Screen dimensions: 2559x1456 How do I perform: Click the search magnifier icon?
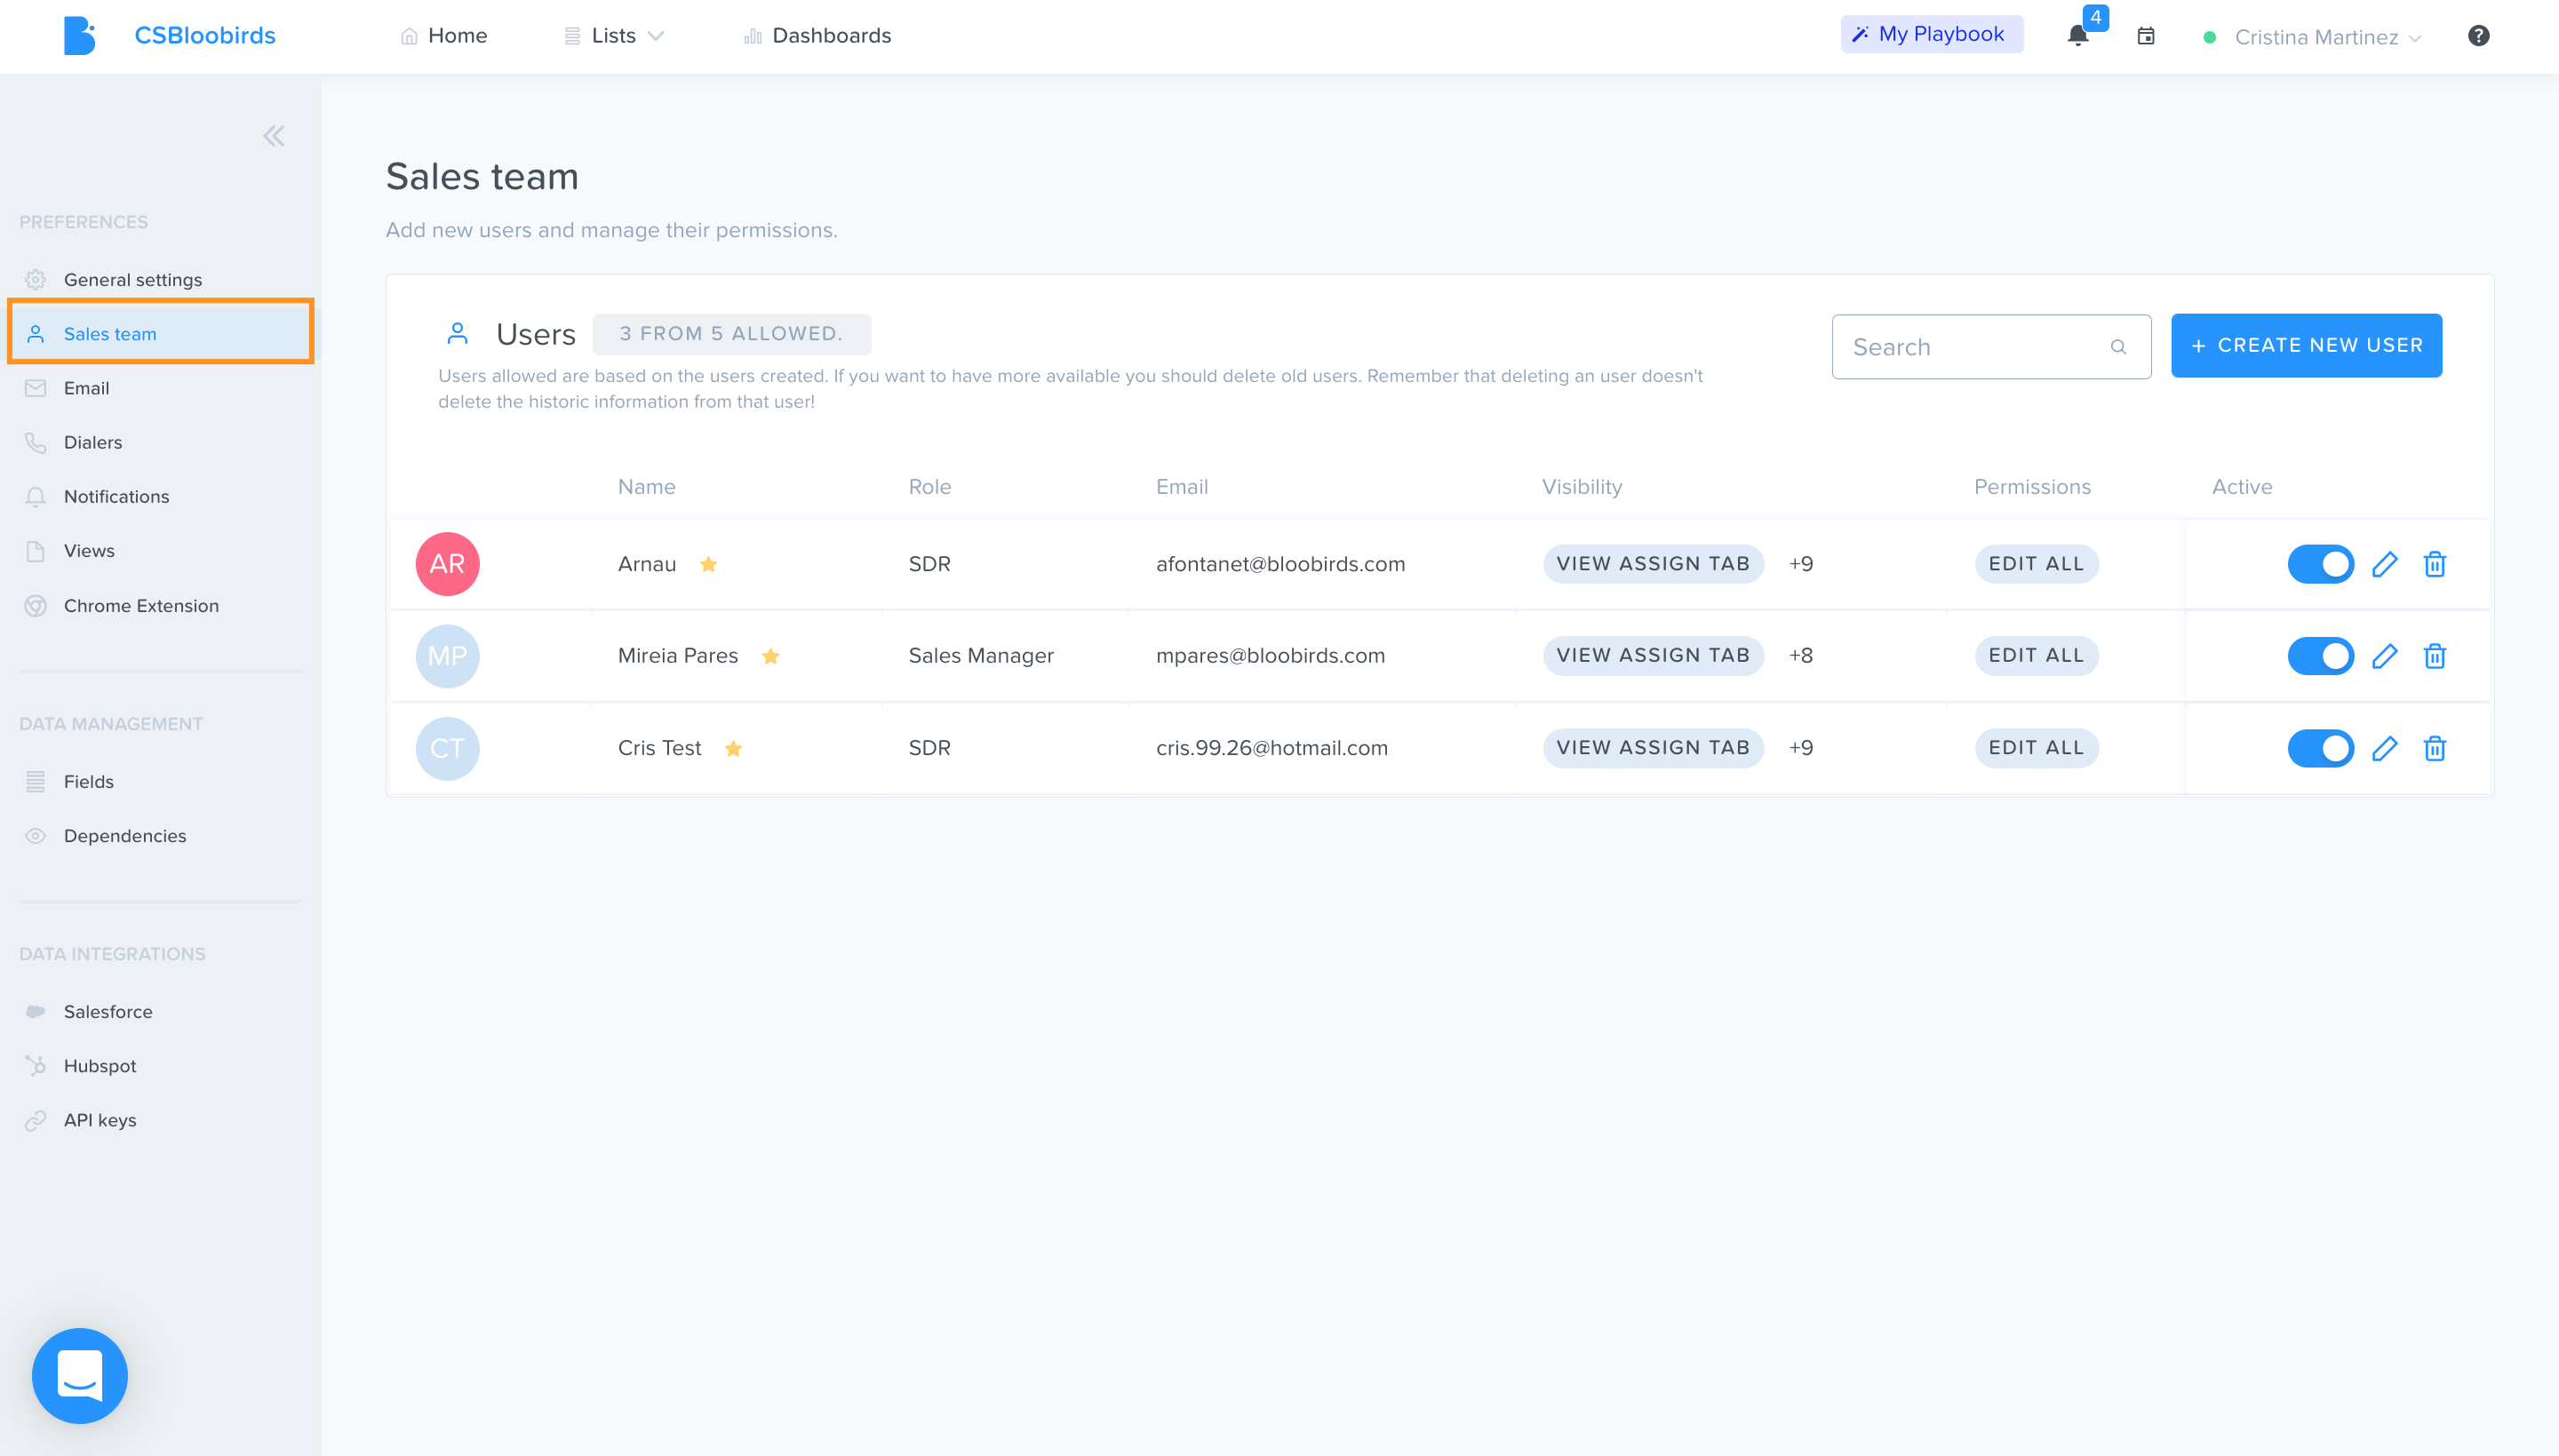click(x=2118, y=347)
